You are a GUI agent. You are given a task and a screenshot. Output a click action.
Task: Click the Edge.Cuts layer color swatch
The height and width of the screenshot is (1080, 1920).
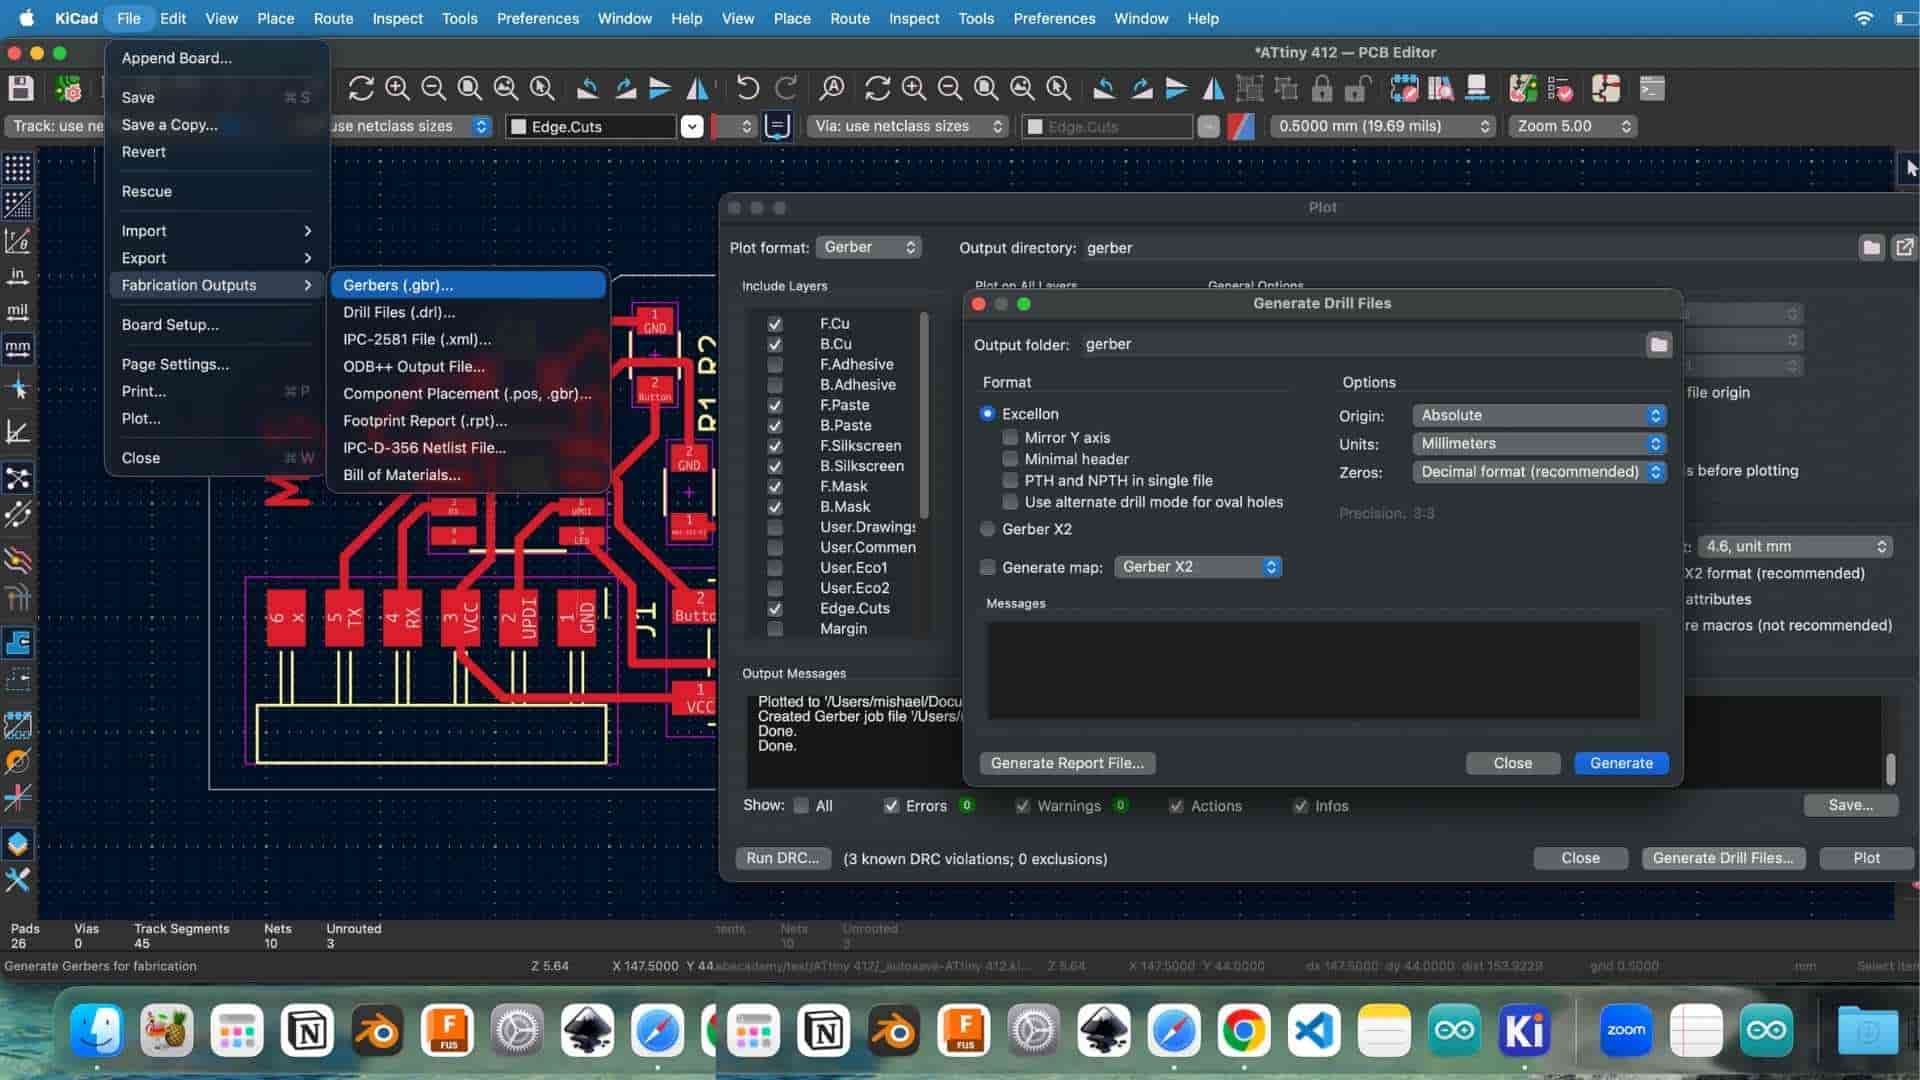click(x=519, y=127)
